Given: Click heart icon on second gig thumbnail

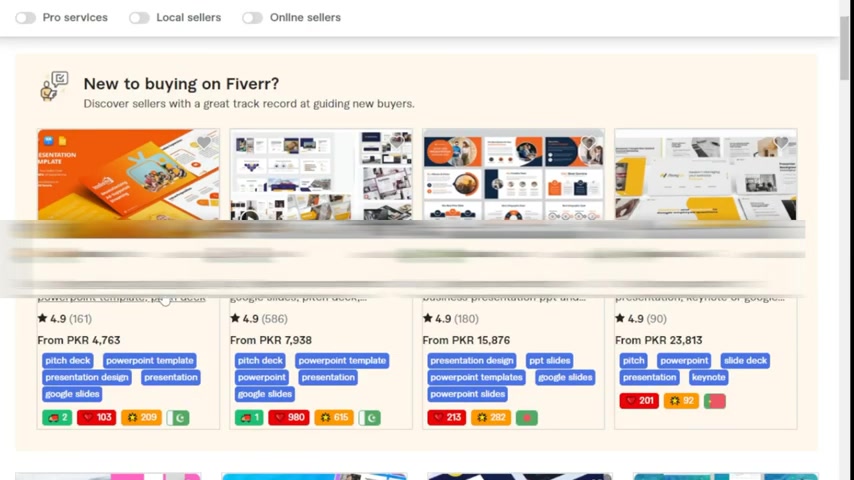Looking at the screenshot, I should (x=396, y=142).
